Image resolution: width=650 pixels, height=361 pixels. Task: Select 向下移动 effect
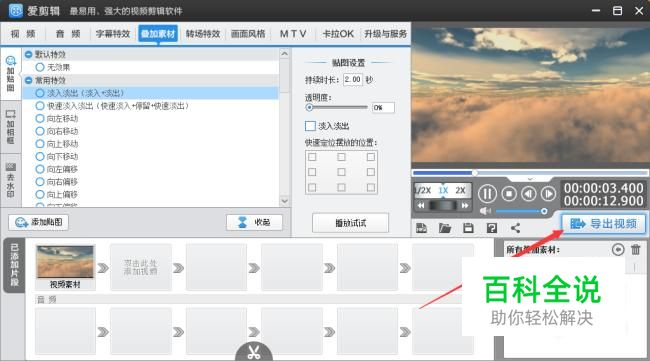tap(40, 157)
